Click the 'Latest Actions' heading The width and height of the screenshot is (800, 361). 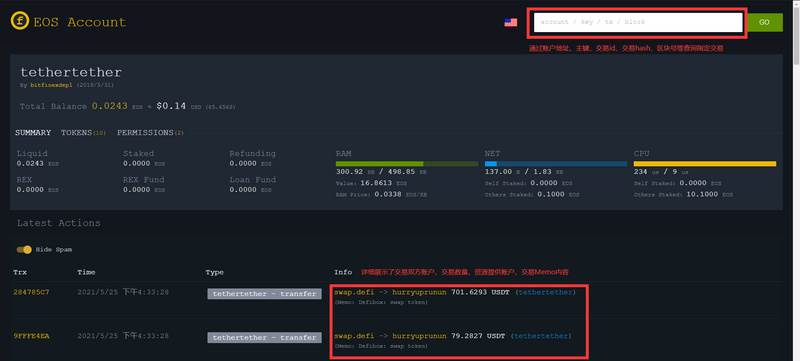point(59,223)
